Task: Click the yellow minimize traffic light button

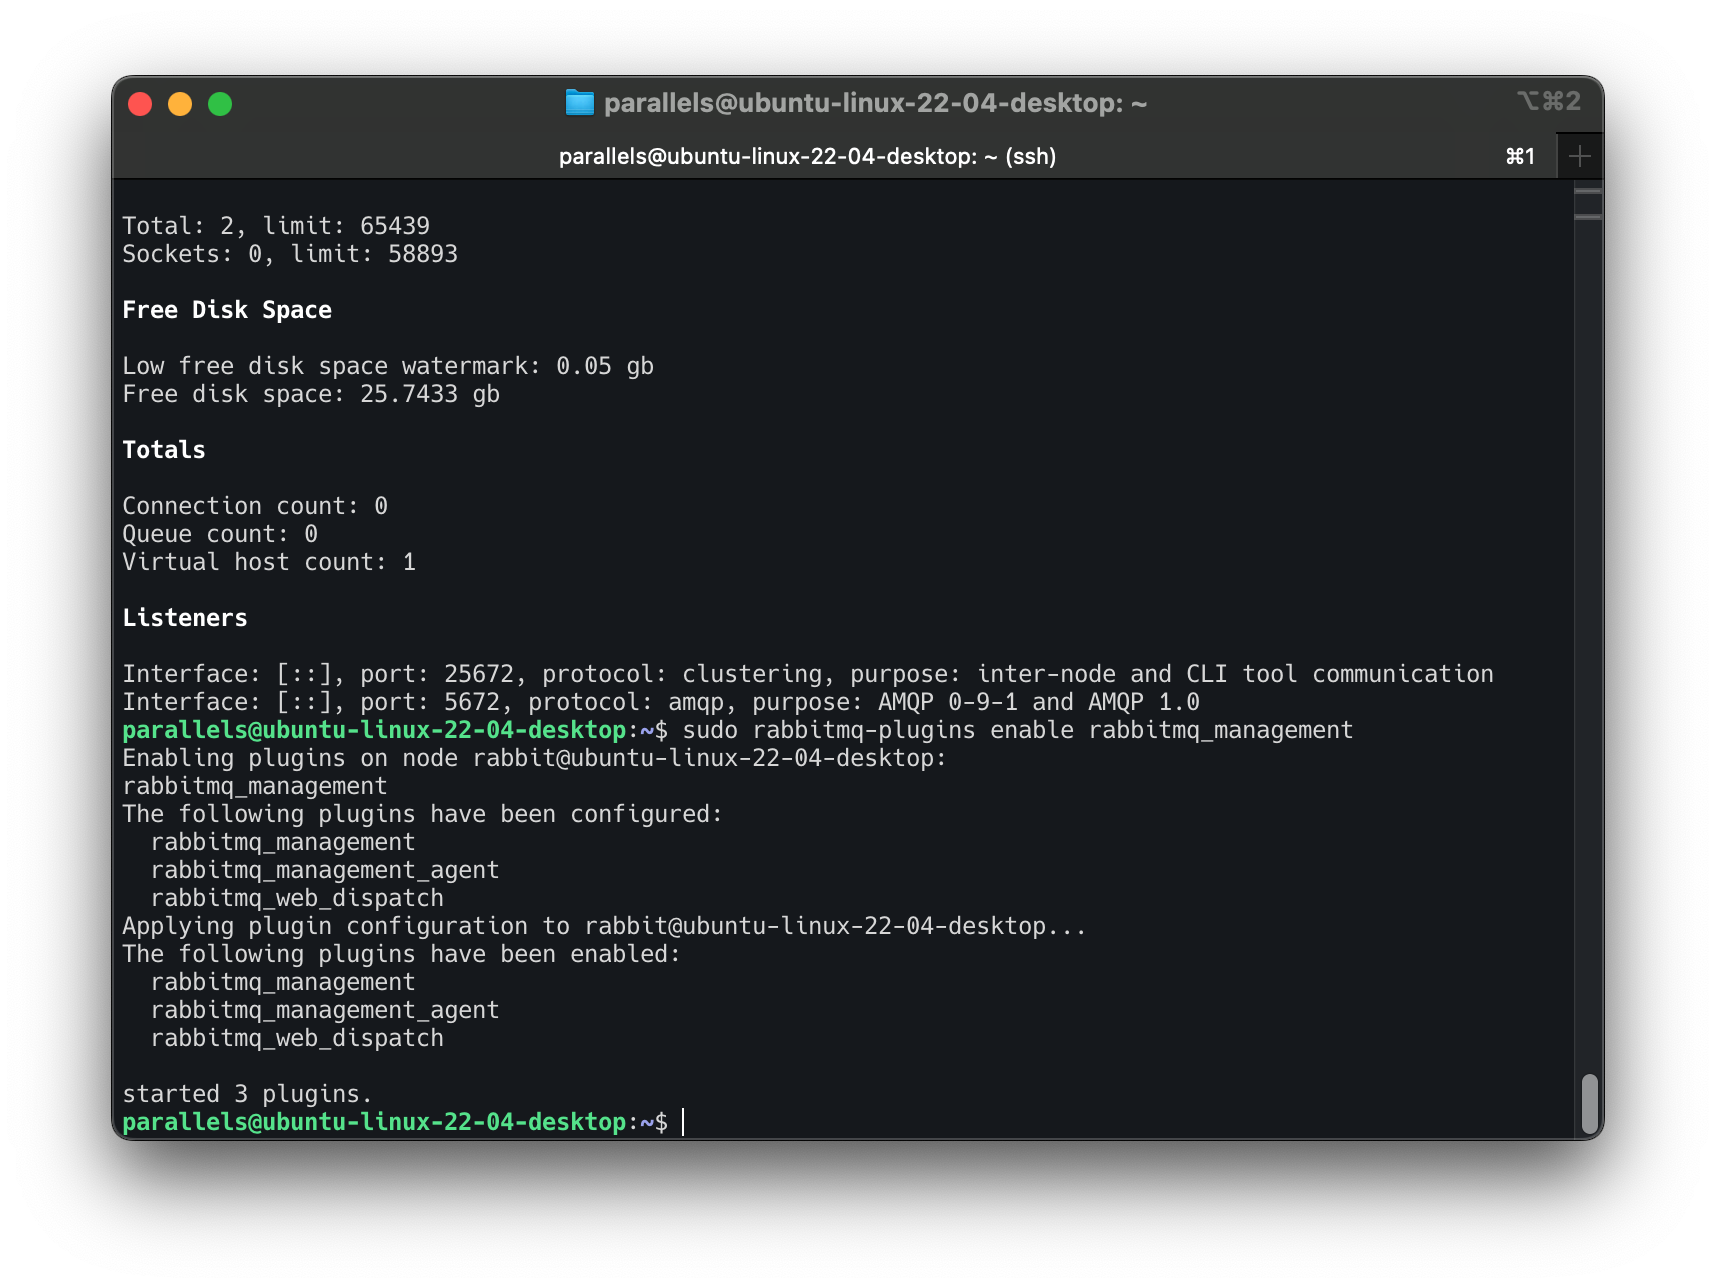Action: pos(180,103)
